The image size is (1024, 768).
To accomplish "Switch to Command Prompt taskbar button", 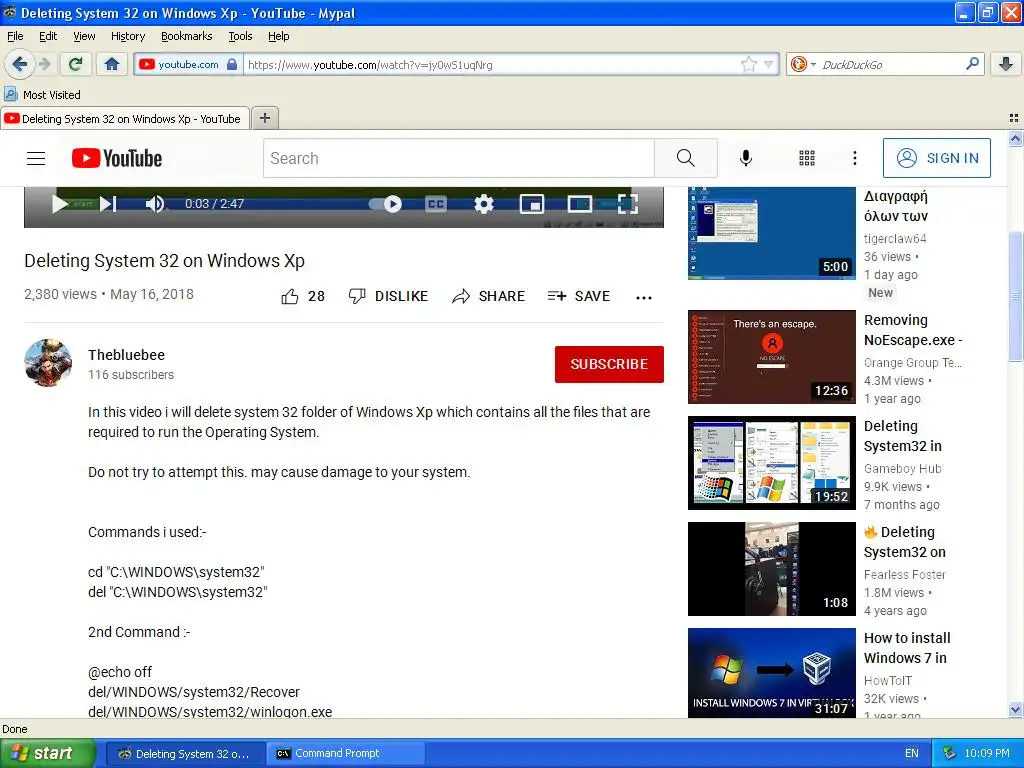I will coord(345,754).
